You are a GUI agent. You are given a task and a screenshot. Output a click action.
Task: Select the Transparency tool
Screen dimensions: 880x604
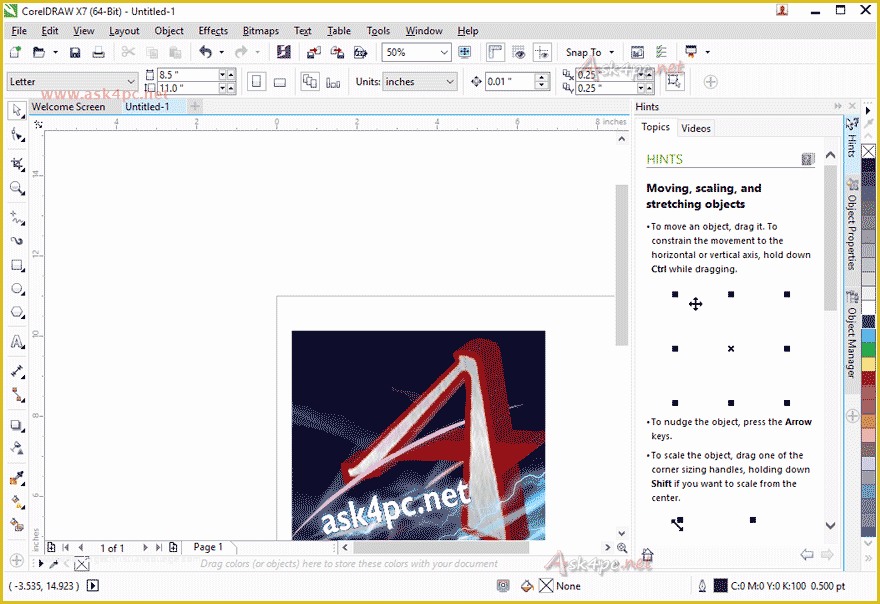click(x=17, y=449)
